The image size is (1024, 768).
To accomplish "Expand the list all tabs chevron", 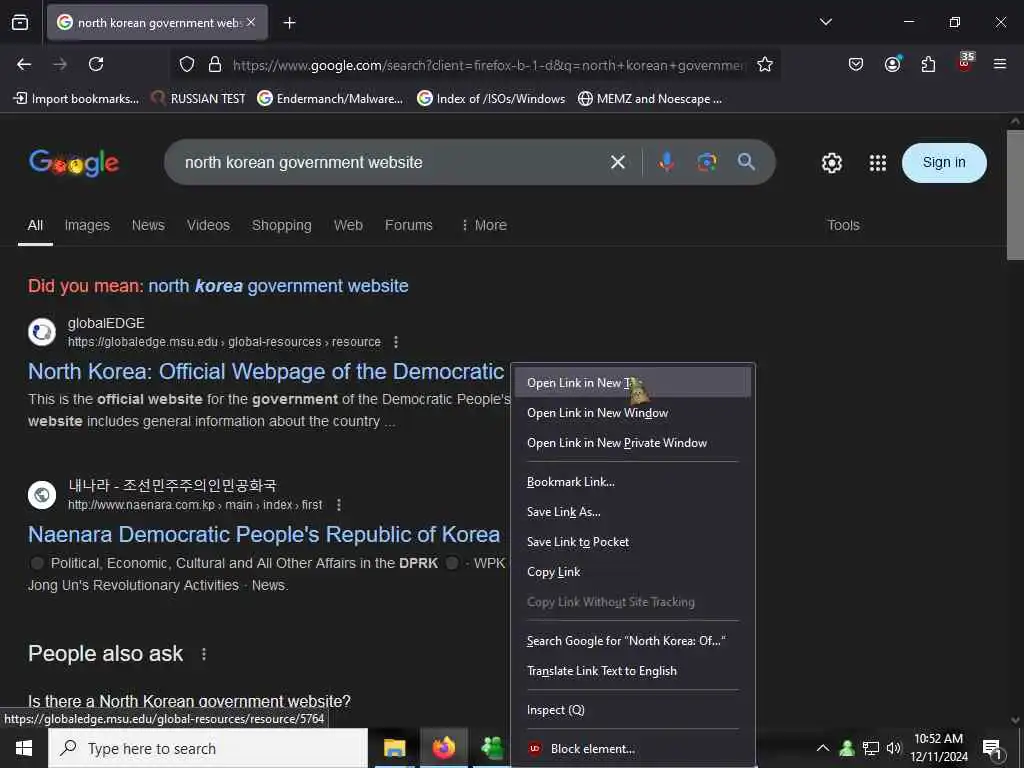I will pyautogui.click(x=825, y=22).
